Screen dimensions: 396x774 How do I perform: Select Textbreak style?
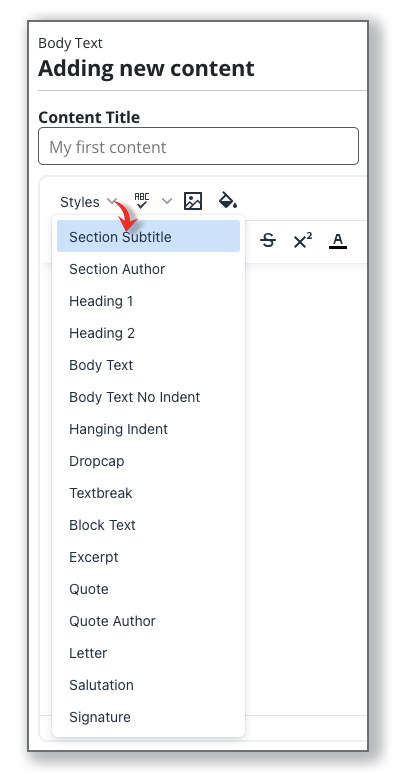pos(148,493)
